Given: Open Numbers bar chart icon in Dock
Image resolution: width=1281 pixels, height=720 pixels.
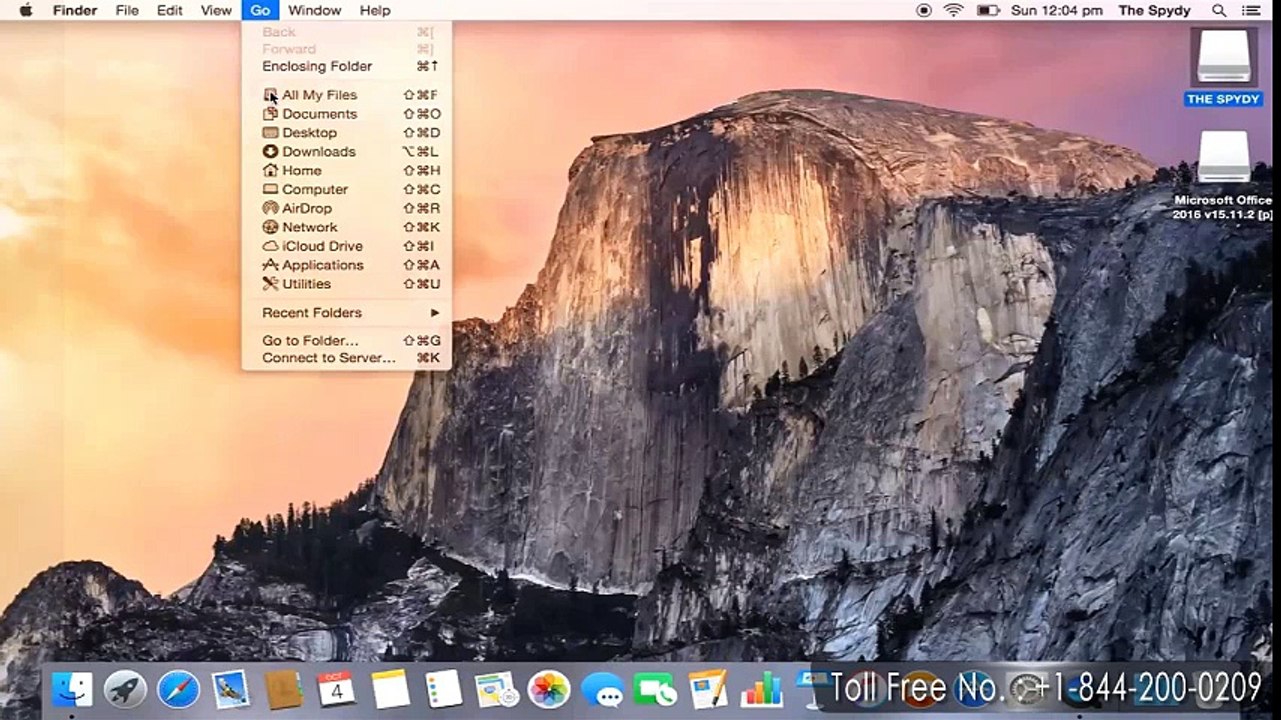Looking at the screenshot, I should [x=761, y=689].
